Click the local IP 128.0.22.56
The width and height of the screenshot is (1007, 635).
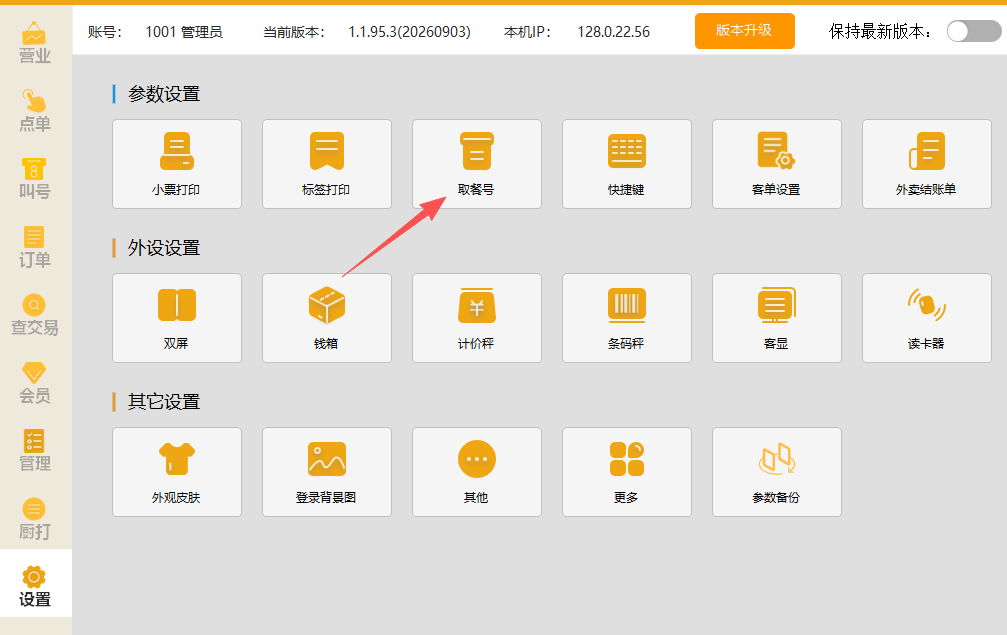(x=613, y=31)
